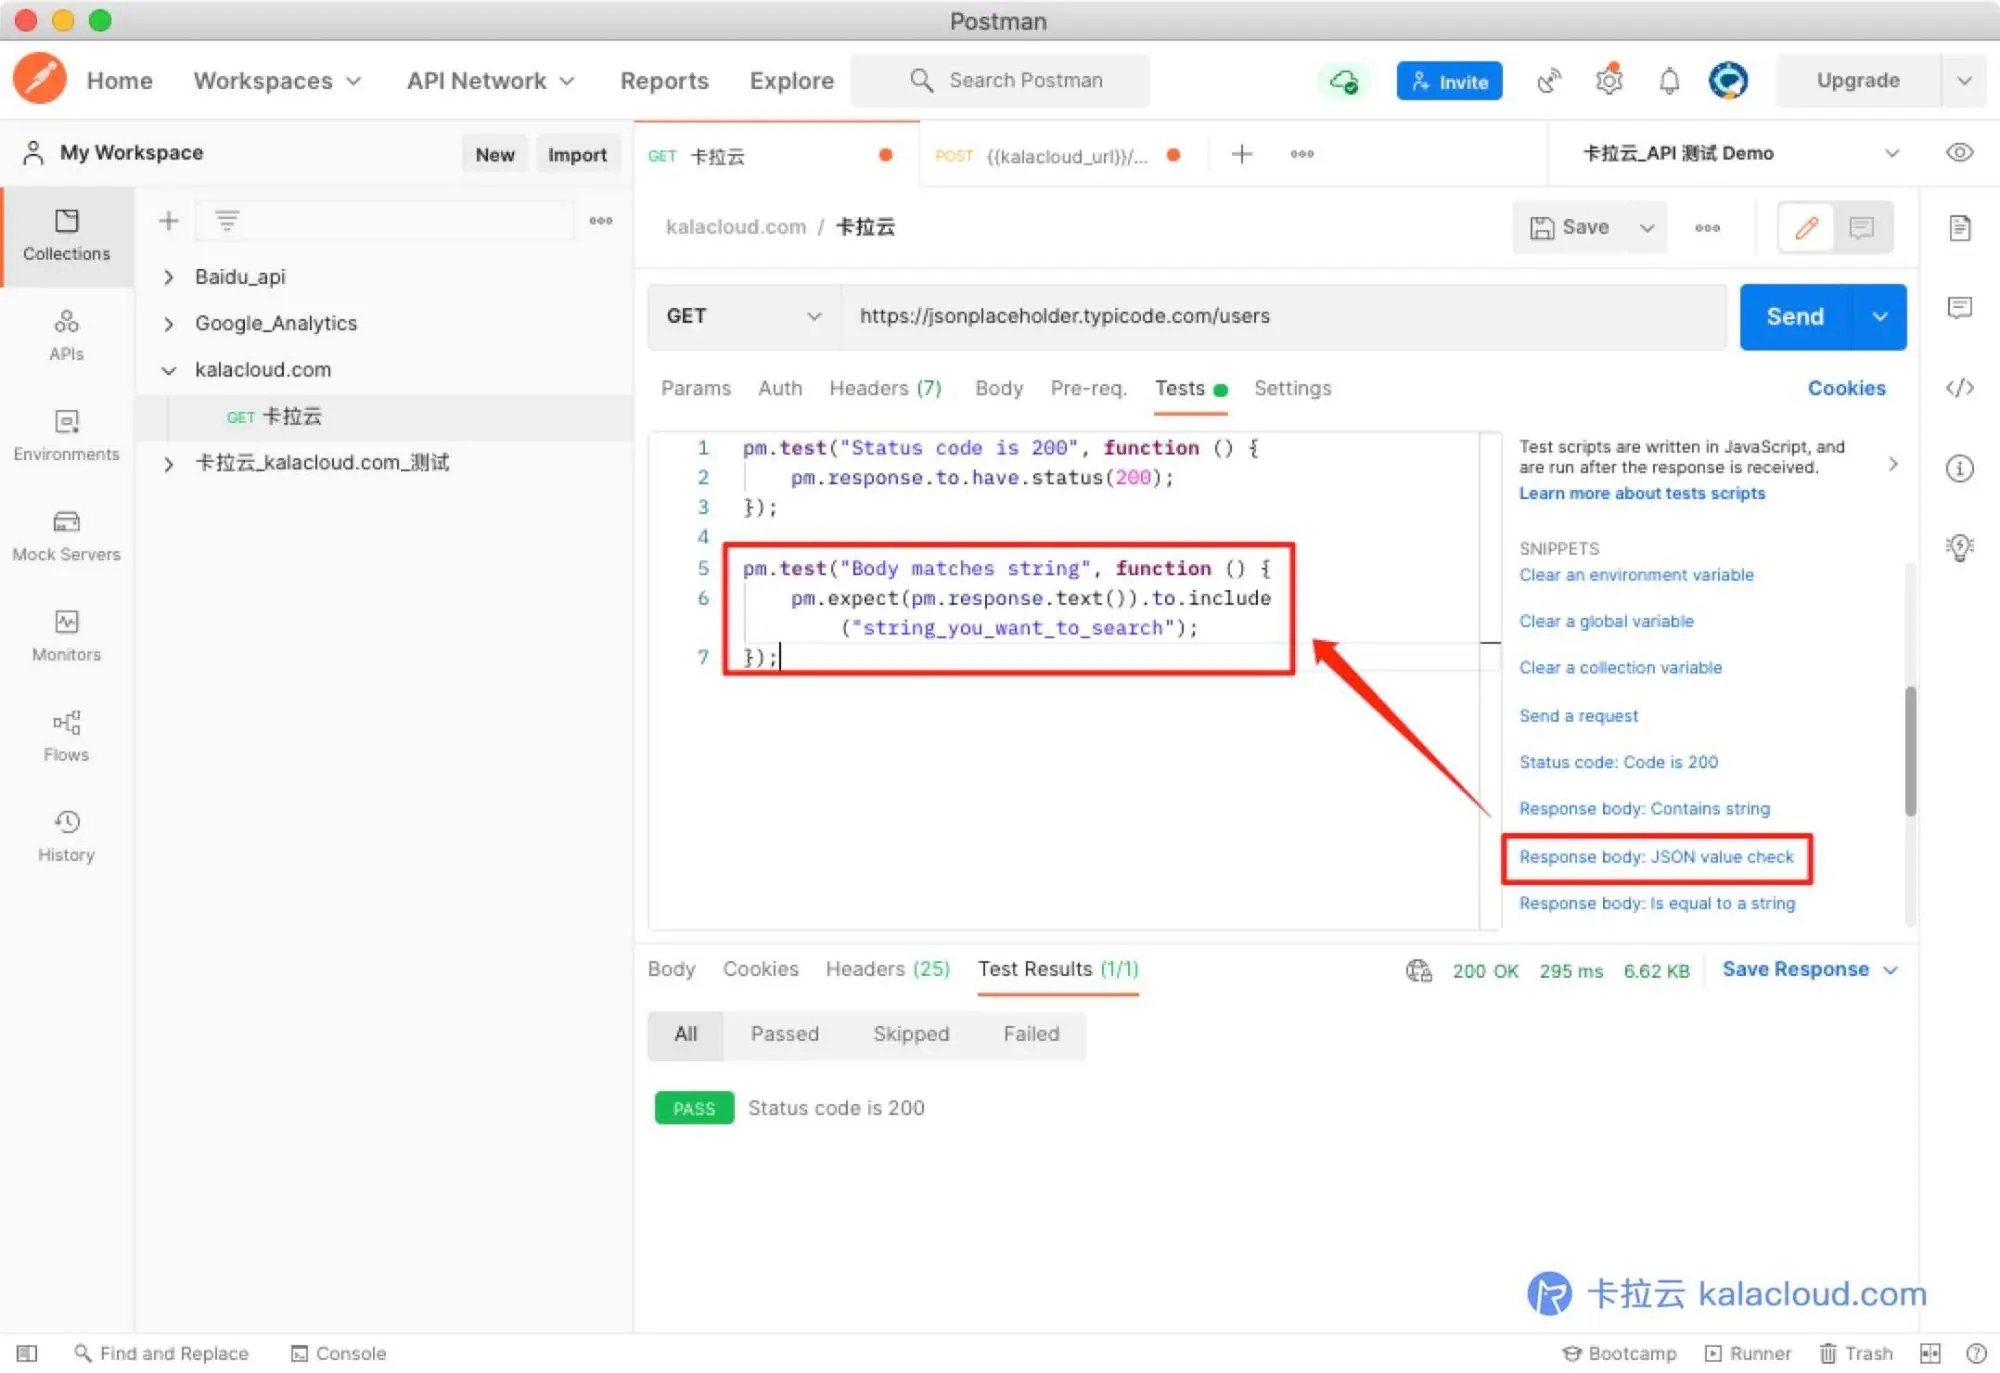Screen dimensions: 2000x1373
Task: Open tab options three-dot menu
Action: pyautogui.click(x=1302, y=154)
